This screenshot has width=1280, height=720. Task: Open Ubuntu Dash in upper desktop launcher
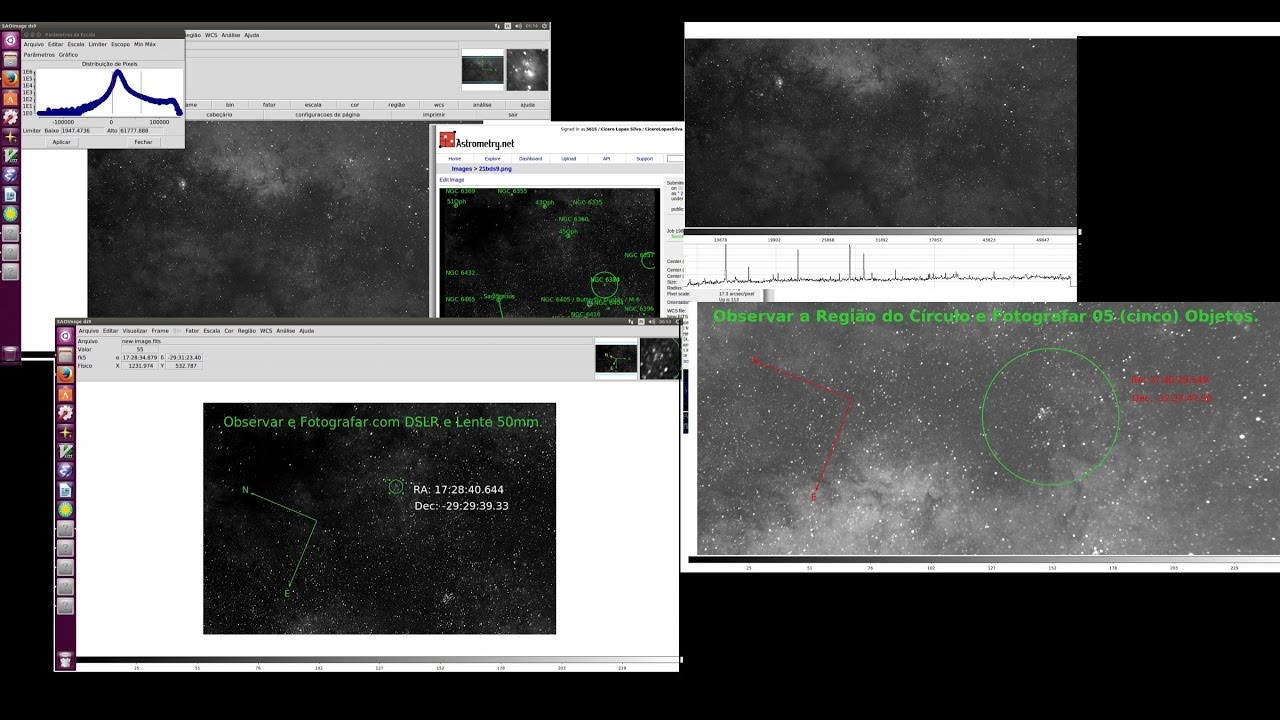click(10, 40)
